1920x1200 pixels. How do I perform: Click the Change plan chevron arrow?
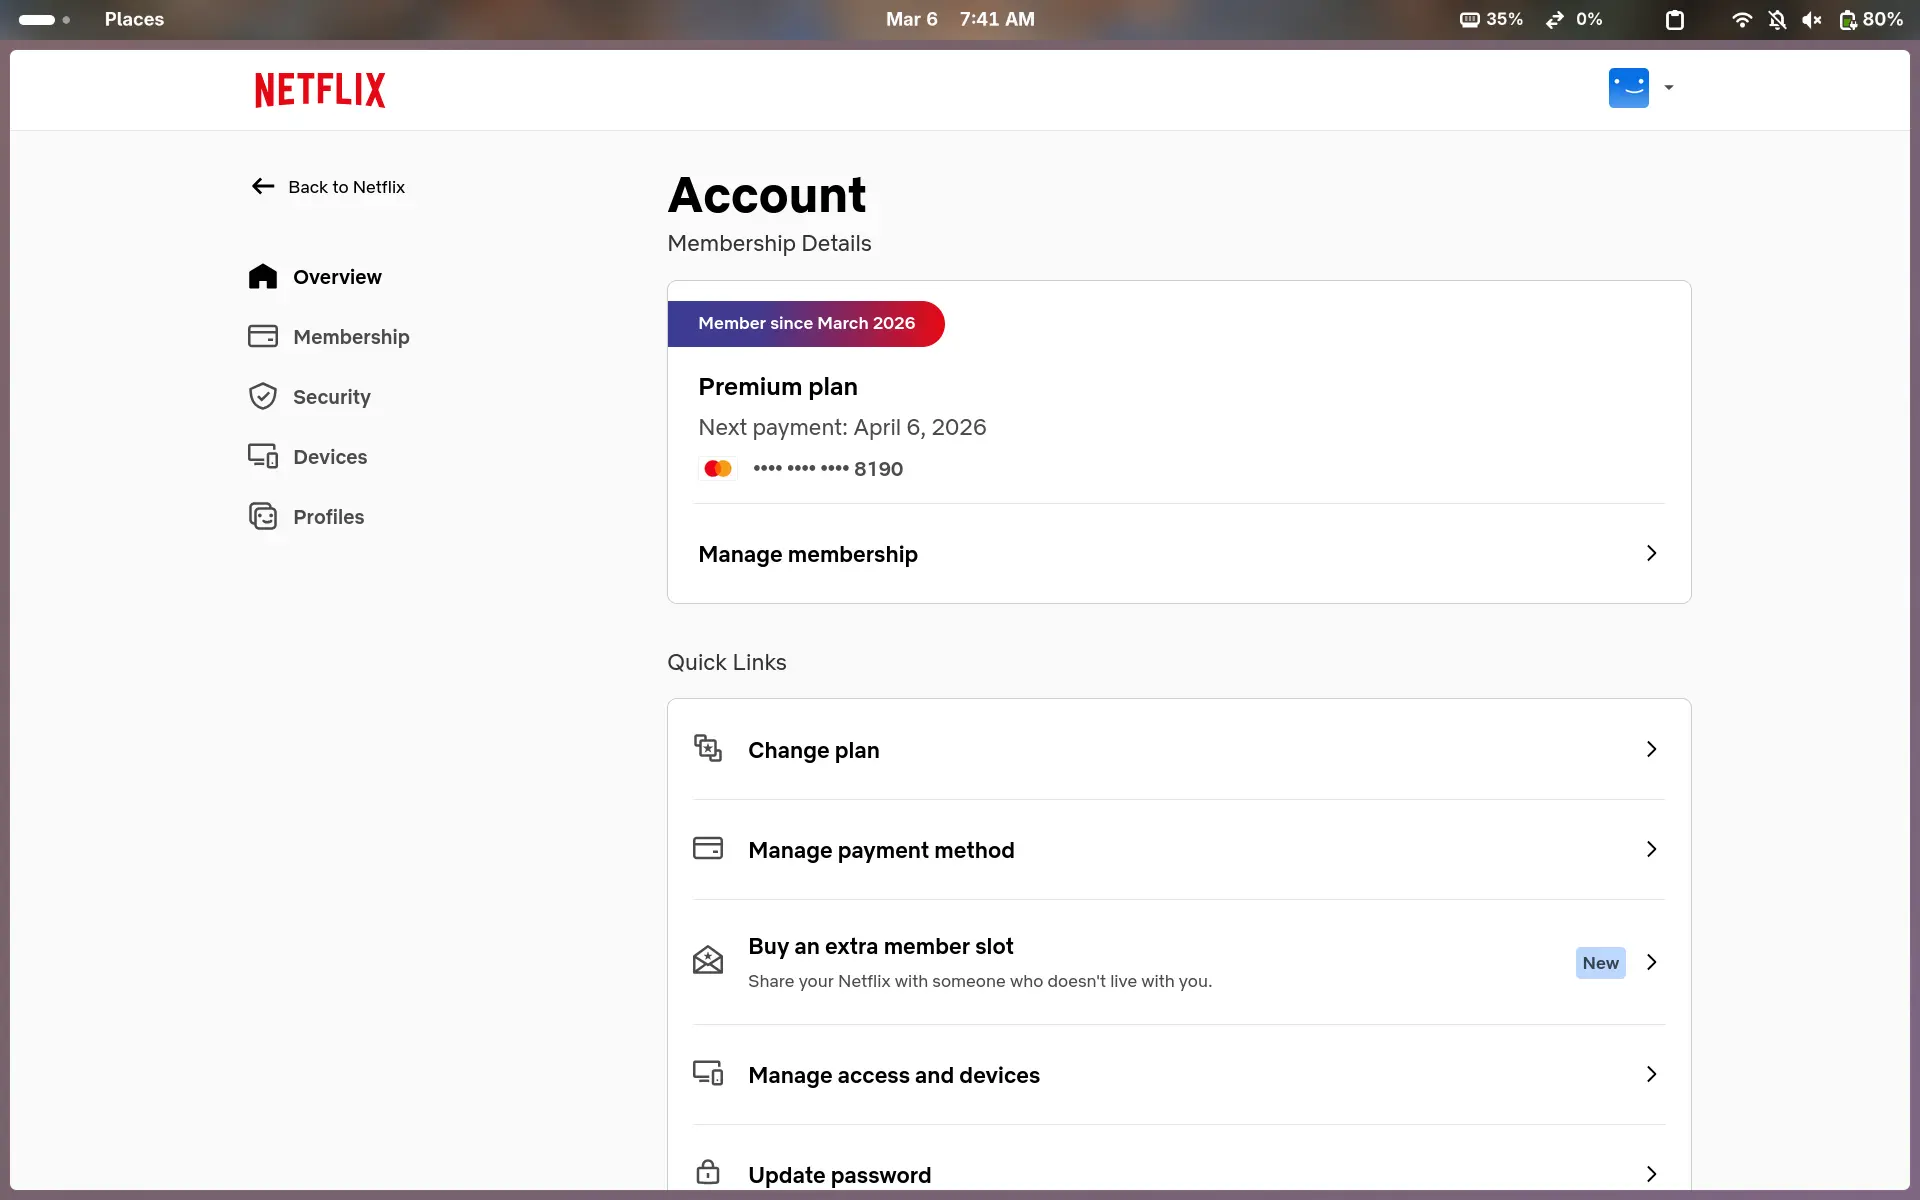1651,749
